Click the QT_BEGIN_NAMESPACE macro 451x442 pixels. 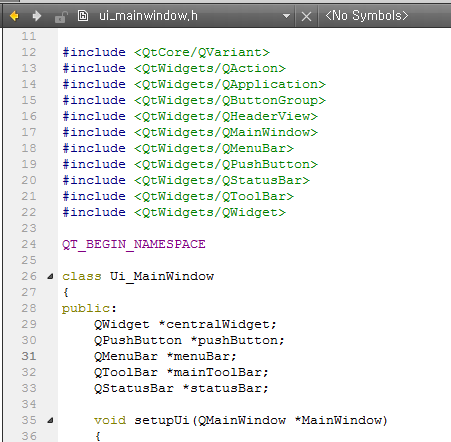134,244
